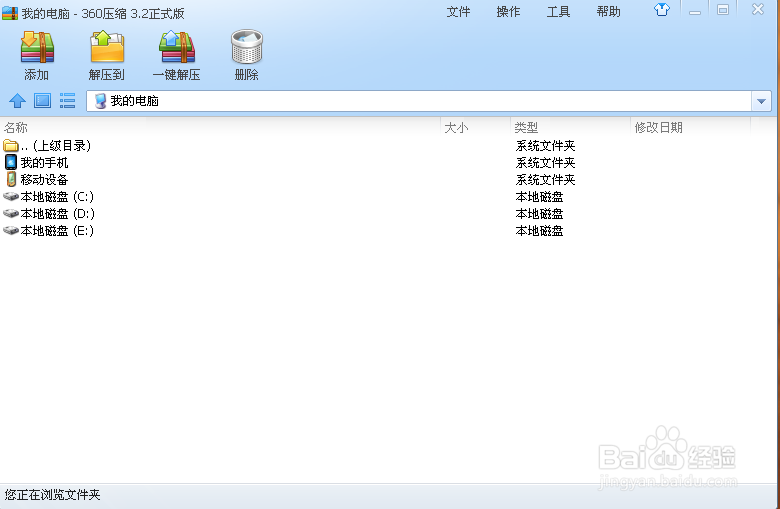
Task: Open the 帮助 menu
Action: [x=608, y=11]
